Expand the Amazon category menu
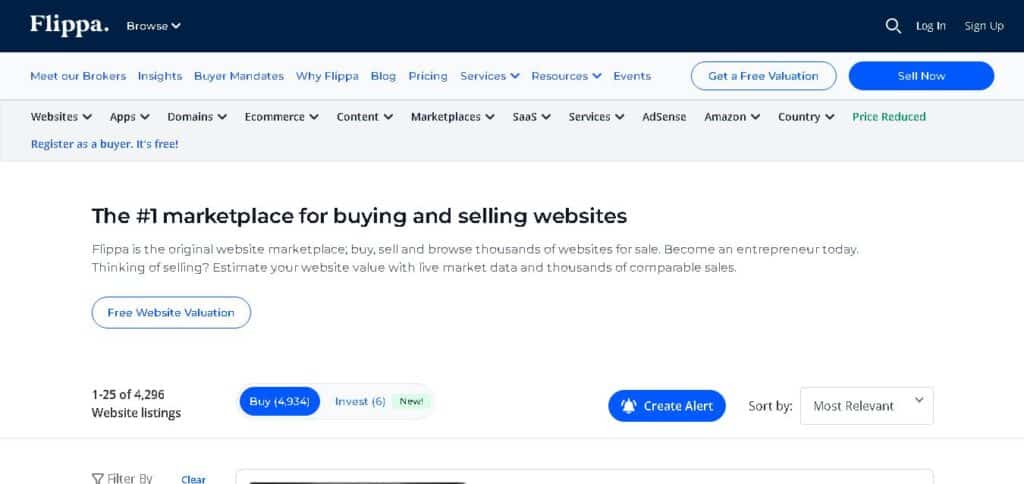 click(732, 117)
